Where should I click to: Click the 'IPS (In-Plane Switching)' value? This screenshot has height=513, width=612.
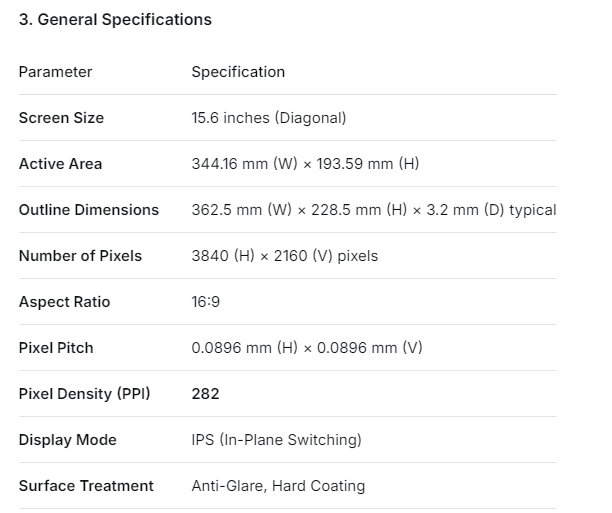coord(276,440)
